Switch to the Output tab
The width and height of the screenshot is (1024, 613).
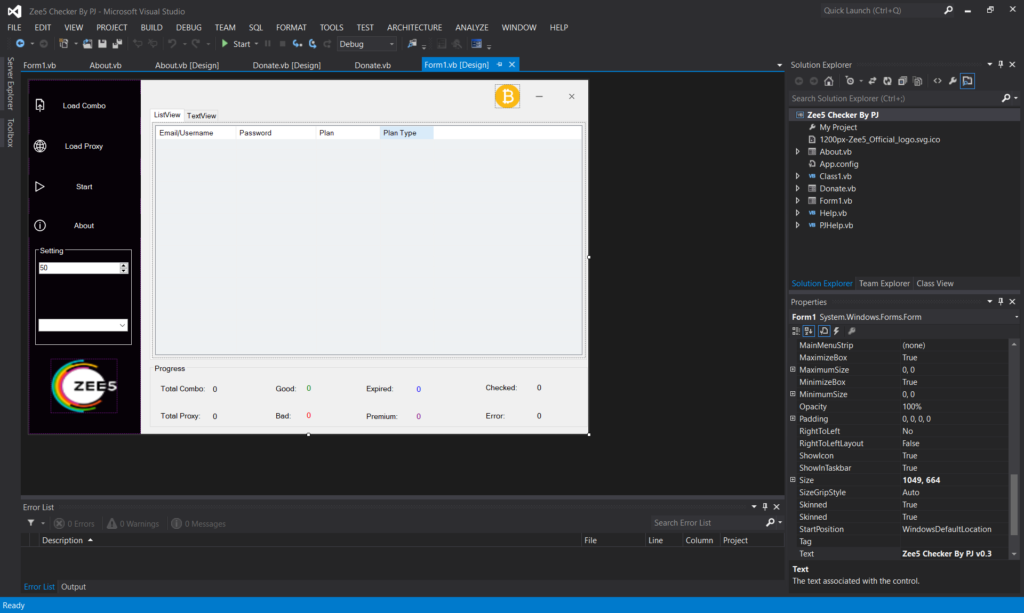pos(73,587)
